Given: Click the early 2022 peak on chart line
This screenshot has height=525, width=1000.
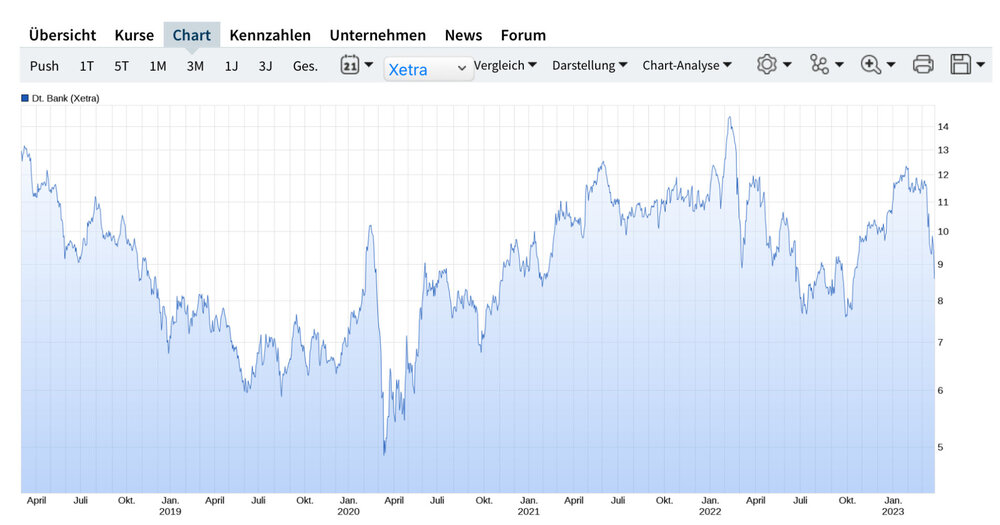Looking at the screenshot, I should [729, 118].
